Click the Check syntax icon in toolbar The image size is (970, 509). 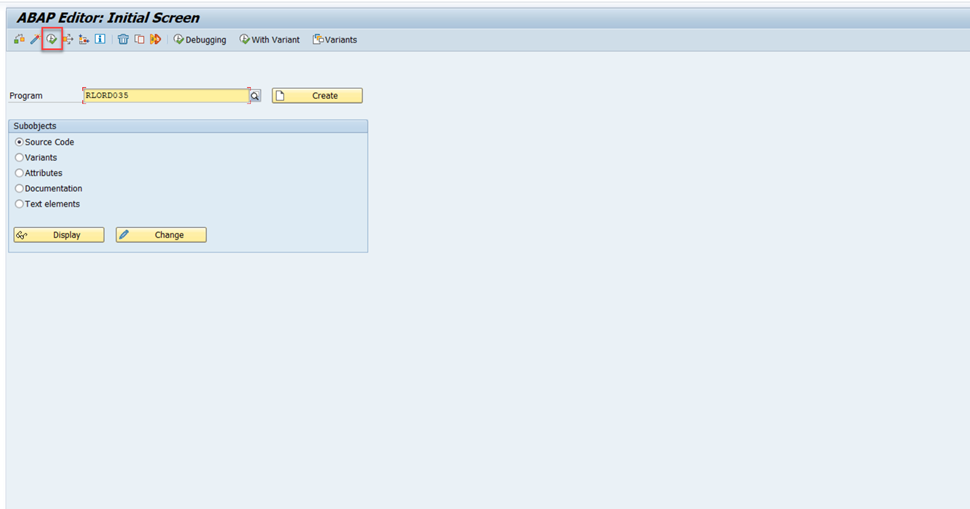19,40
